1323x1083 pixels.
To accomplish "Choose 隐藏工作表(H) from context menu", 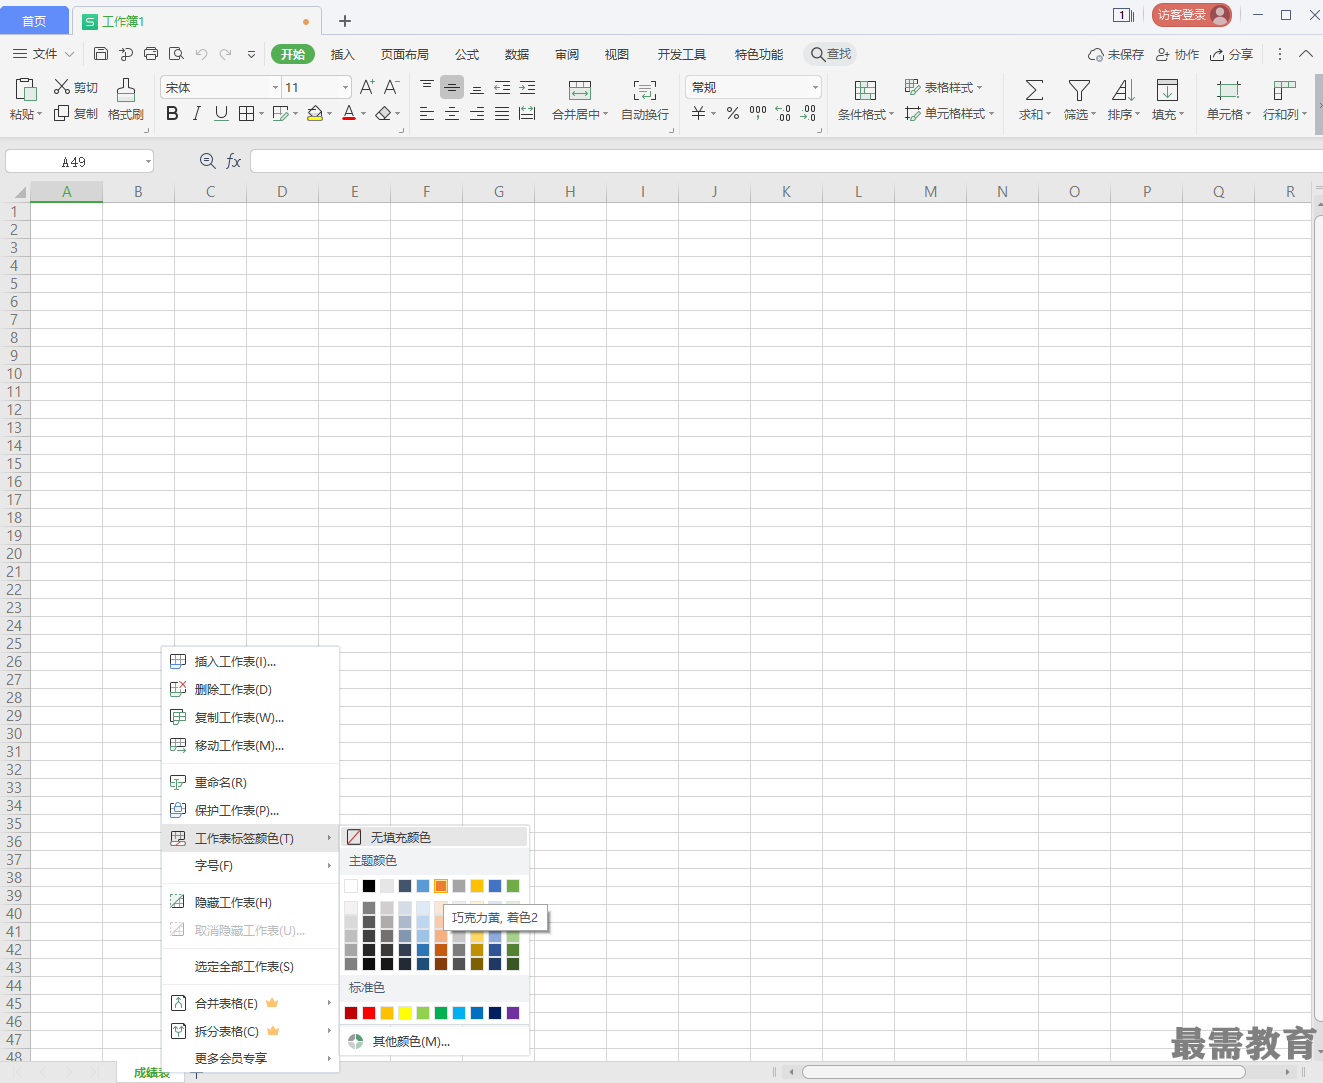I will pyautogui.click(x=251, y=903).
